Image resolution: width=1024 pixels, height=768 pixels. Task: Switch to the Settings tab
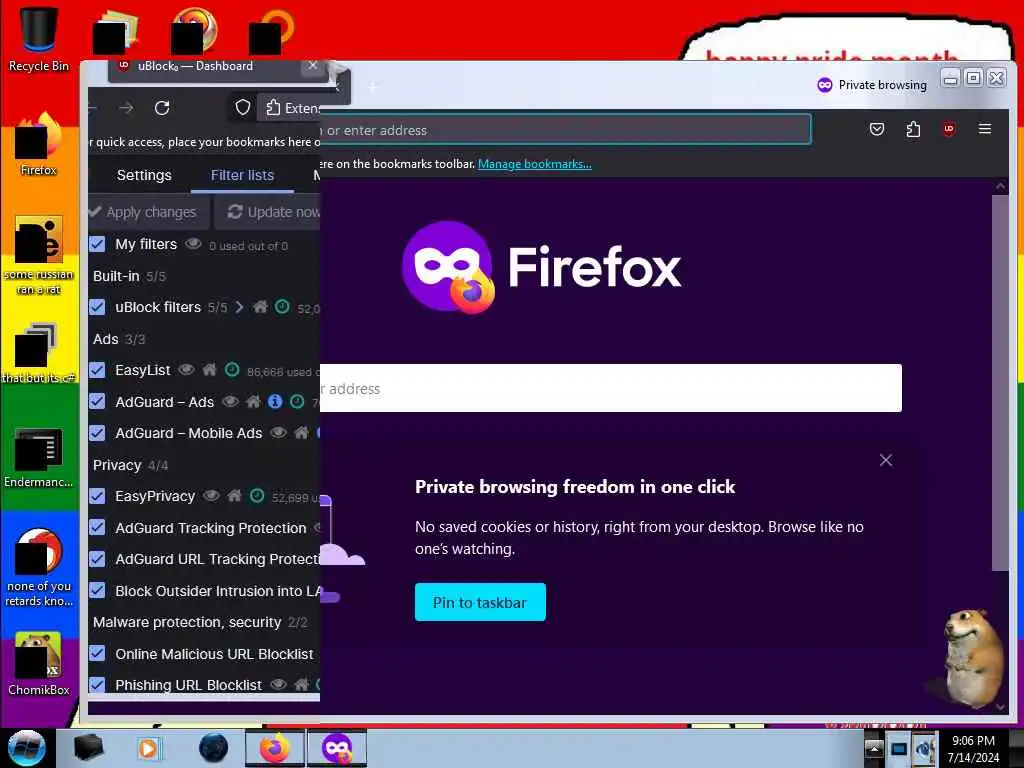[144, 175]
